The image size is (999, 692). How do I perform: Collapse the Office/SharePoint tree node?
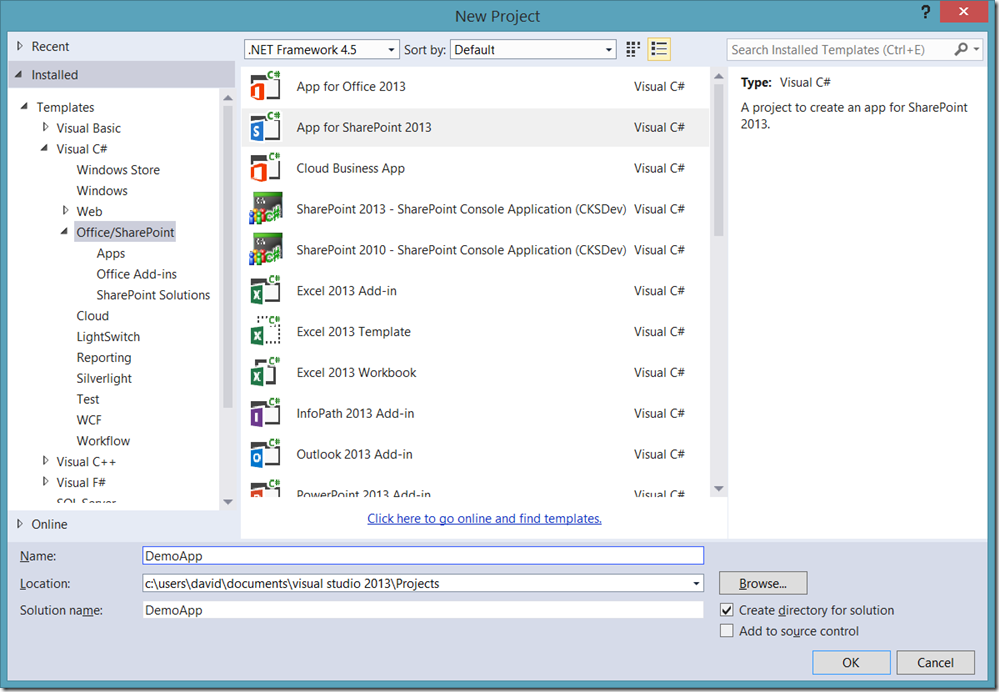[64, 232]
